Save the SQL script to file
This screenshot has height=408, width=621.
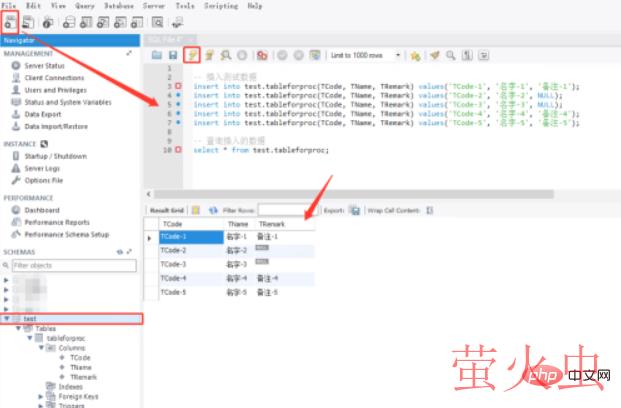173,55
